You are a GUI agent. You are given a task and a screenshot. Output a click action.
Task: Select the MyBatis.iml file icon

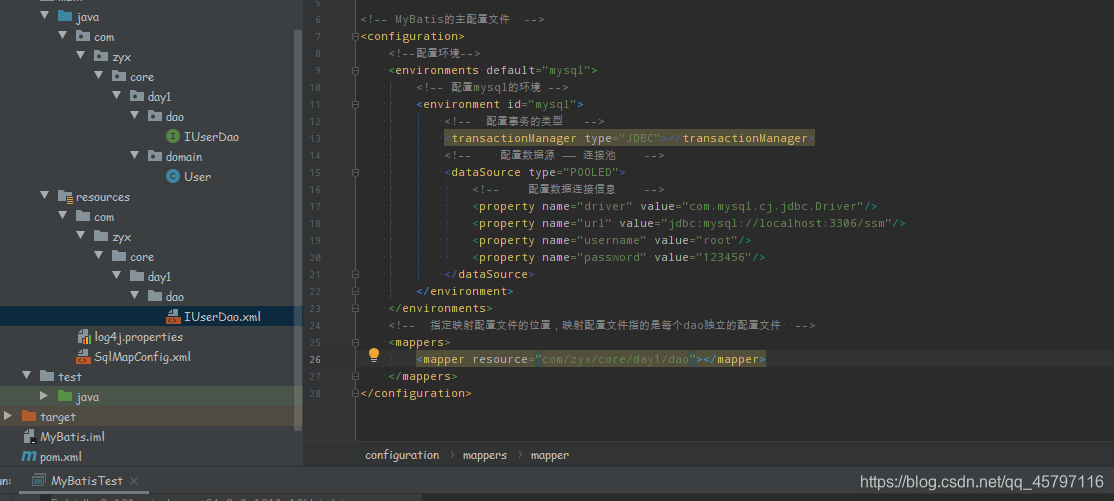(x=29, y=436)
